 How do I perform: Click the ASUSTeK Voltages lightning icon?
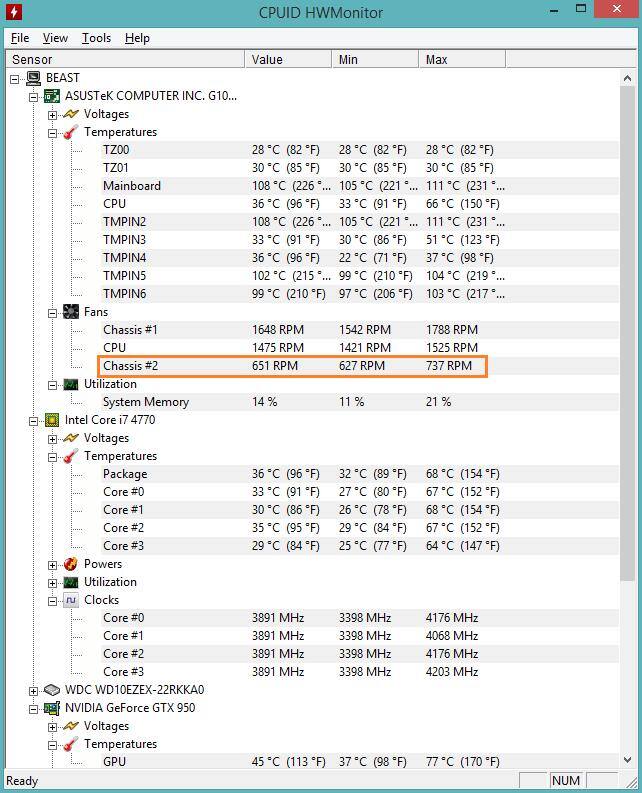click(71, 114)
